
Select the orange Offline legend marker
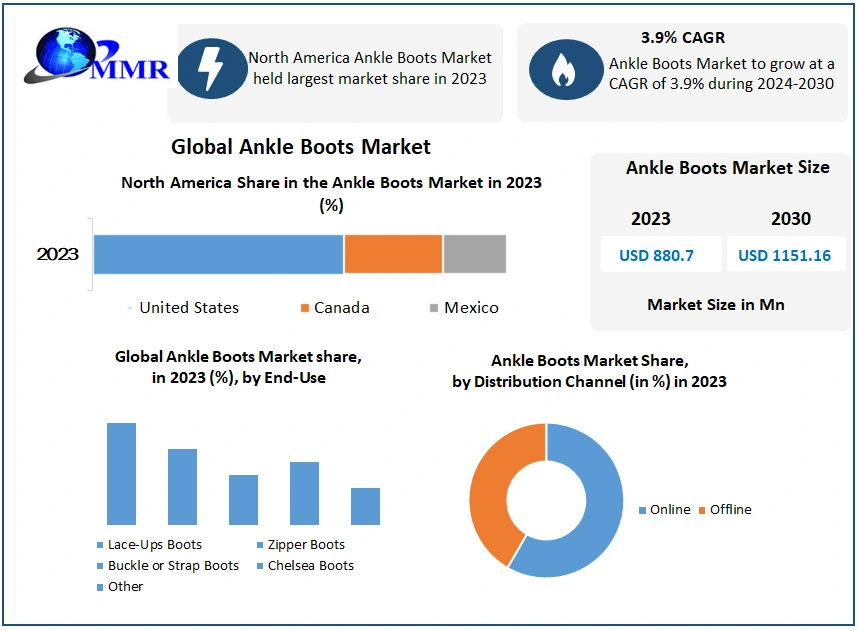click(x=702, y=510)
